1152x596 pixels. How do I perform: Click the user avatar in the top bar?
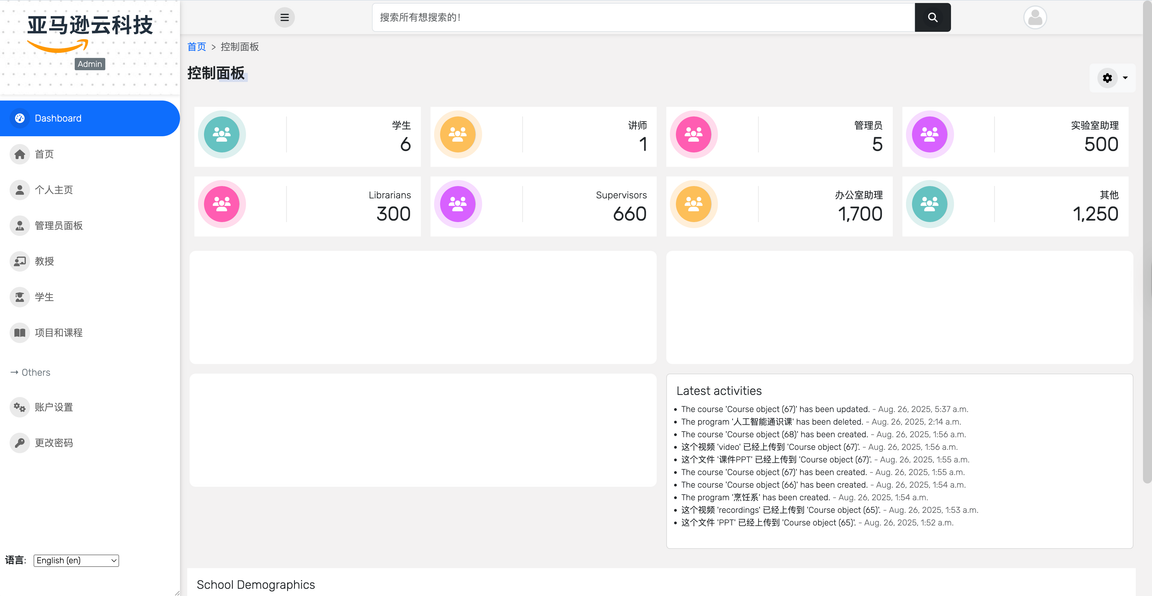click(x=1036, y=17)
